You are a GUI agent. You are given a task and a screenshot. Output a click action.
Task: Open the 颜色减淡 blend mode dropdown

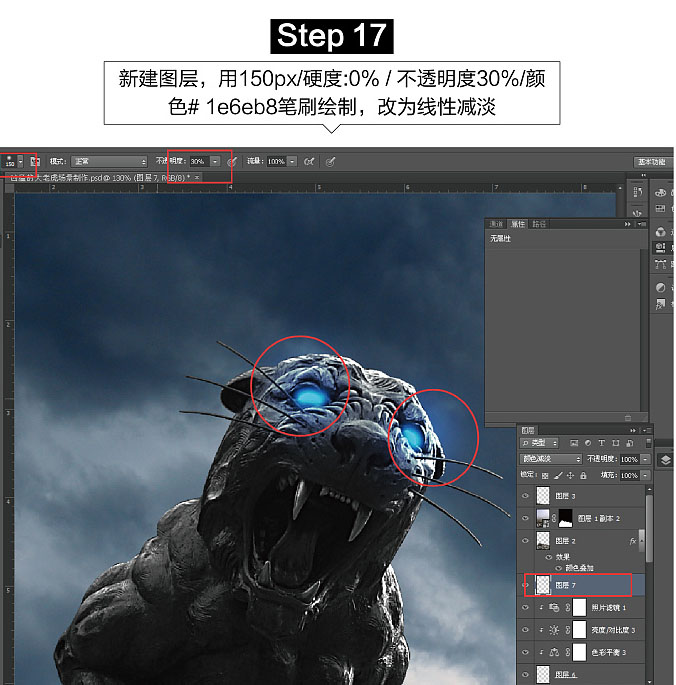(x=551, y=459)
